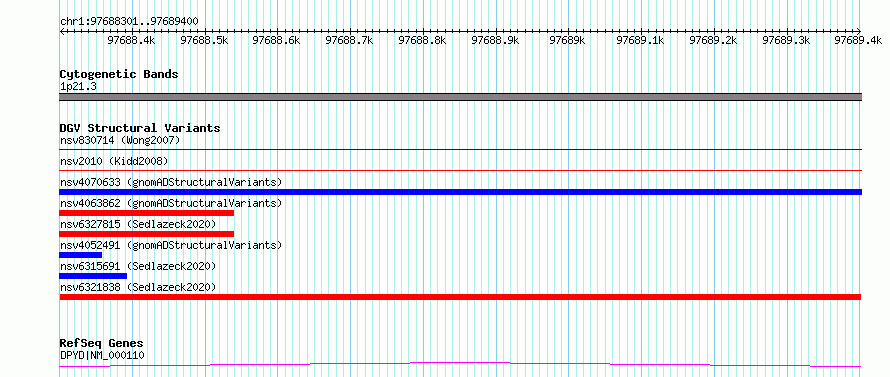This screenshot has height=377, width=890.
Task: Click the 97688.6k ruler position
Action: click(276, 40)
